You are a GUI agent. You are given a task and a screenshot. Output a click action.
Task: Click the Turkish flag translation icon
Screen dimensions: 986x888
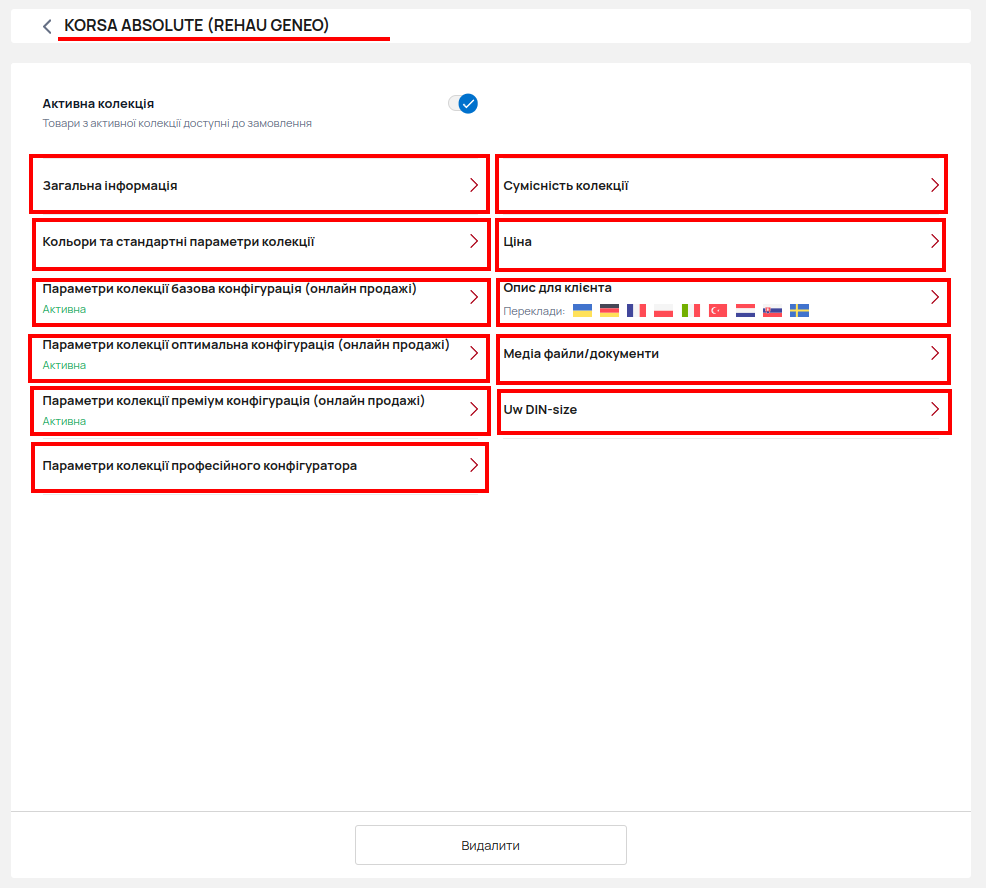coord(718,311)
